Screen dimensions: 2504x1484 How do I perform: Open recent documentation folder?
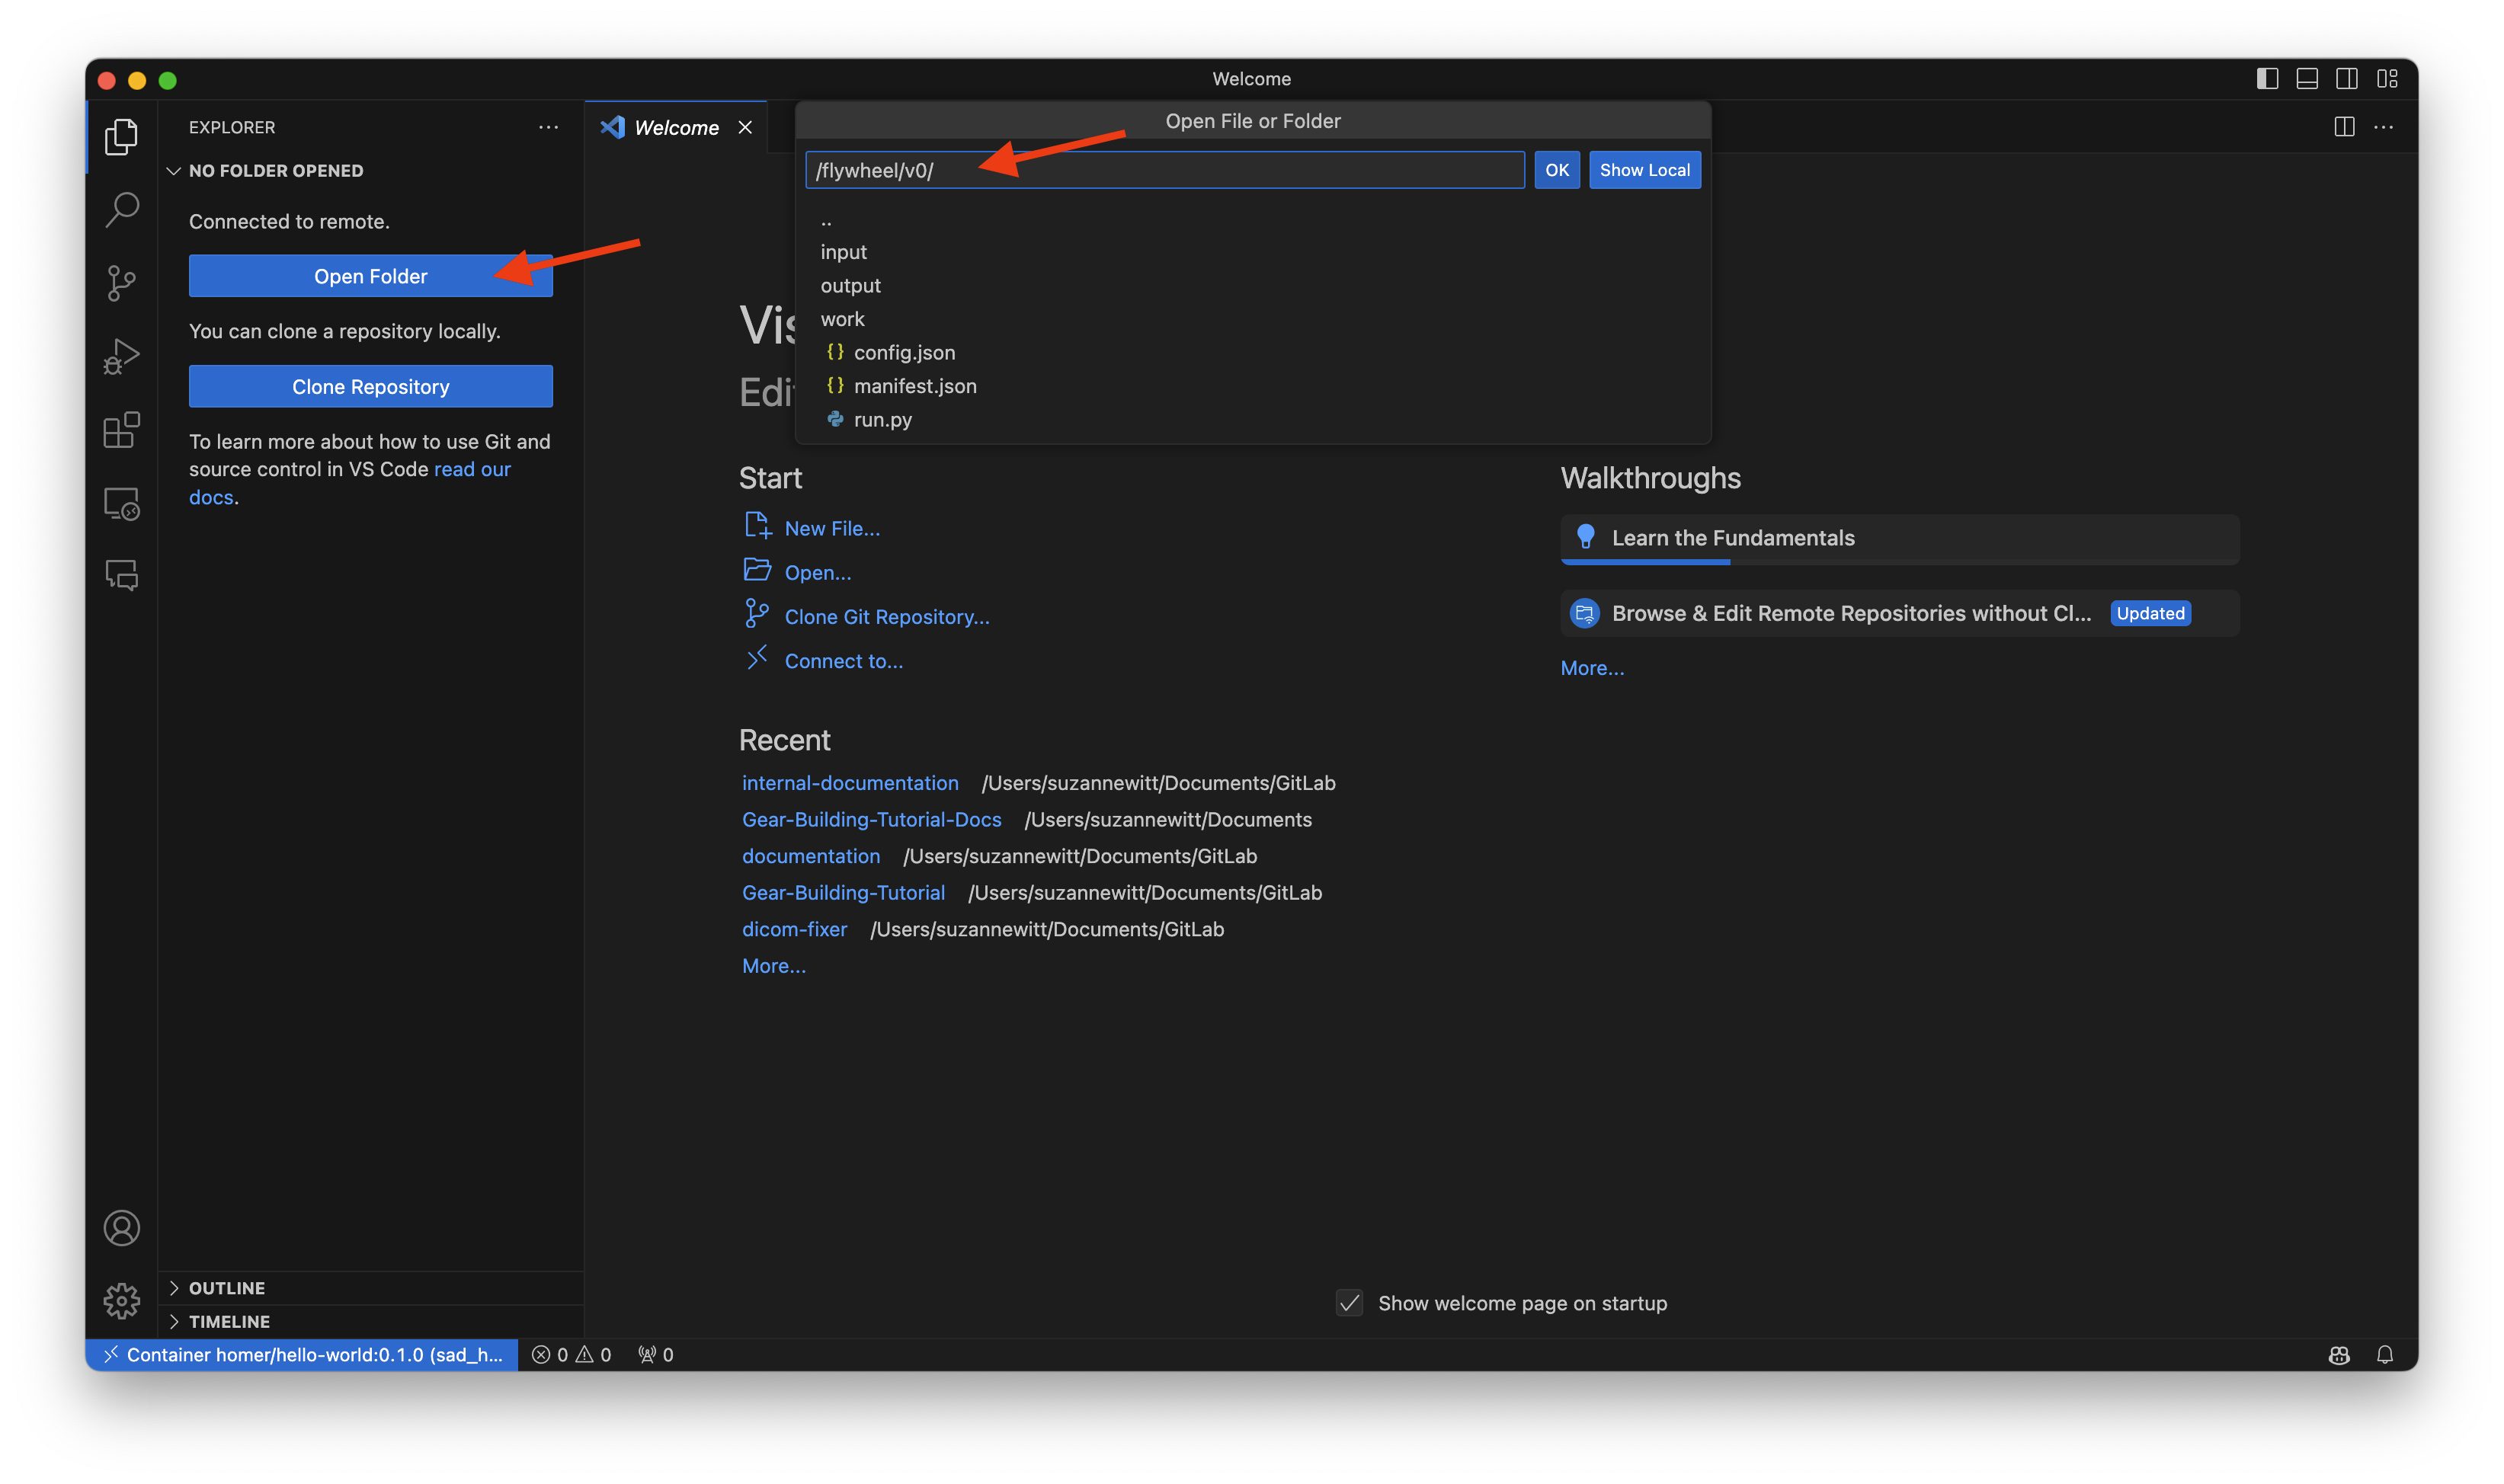tap(811, 856)
